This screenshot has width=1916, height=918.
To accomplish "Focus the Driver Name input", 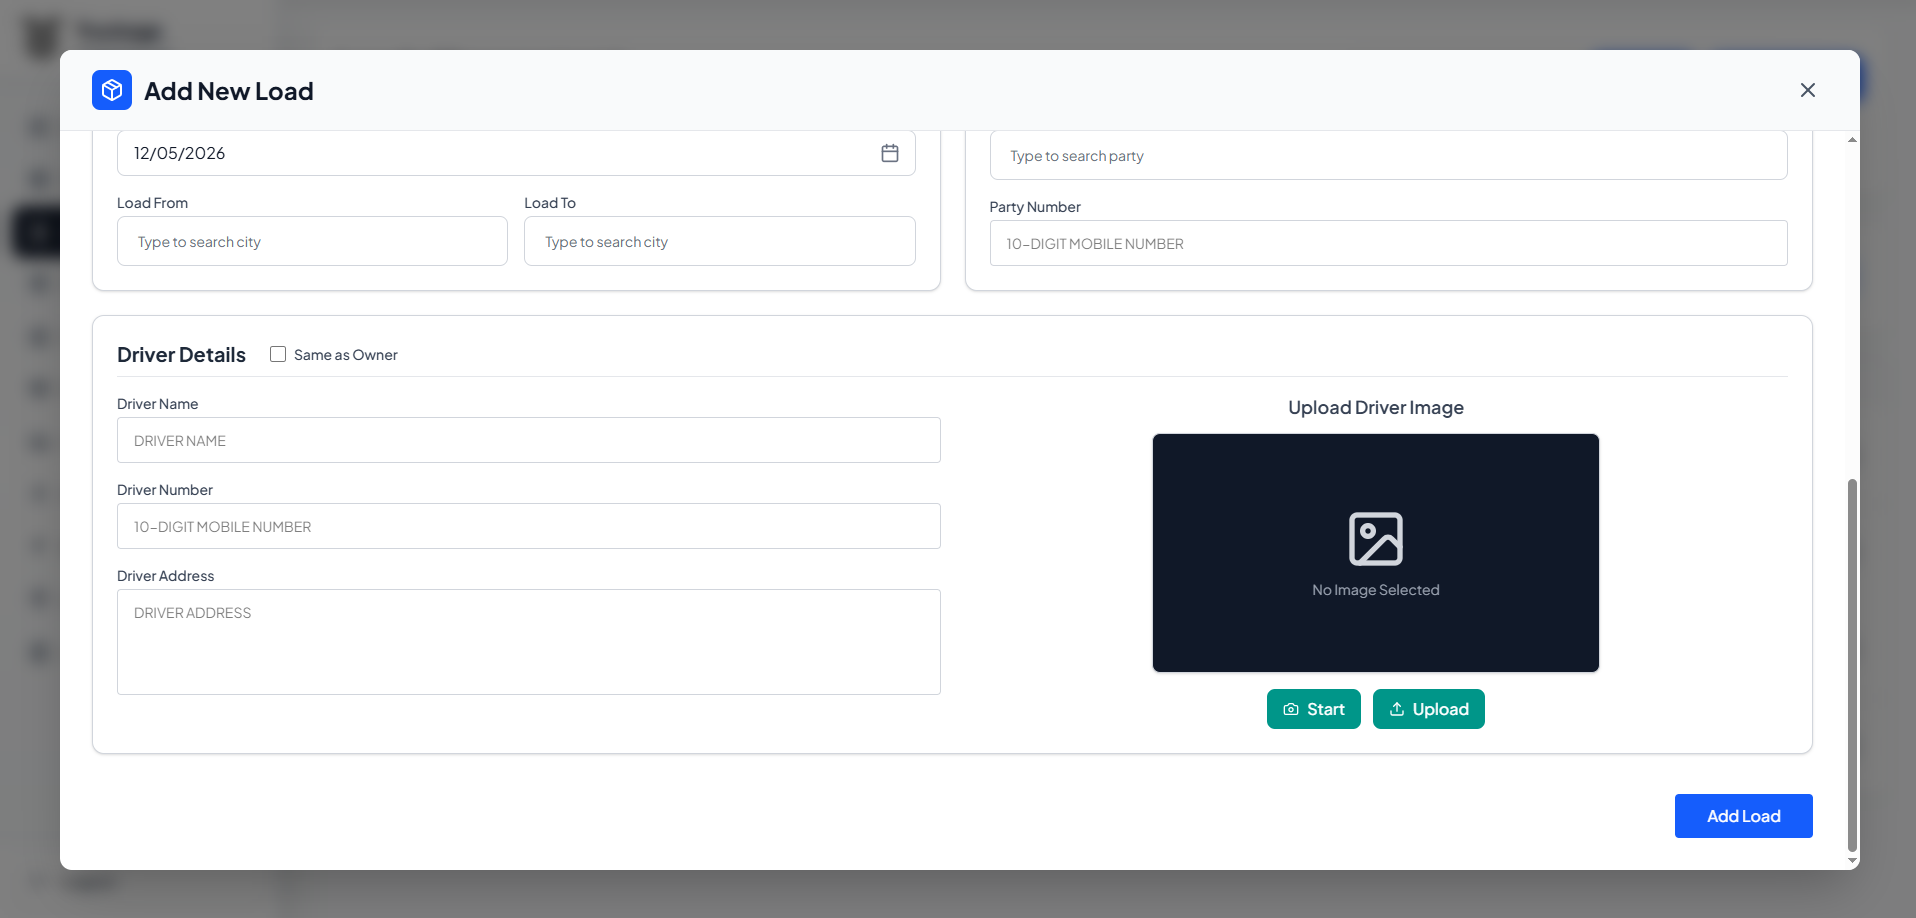I will click(x=529, y=440).
